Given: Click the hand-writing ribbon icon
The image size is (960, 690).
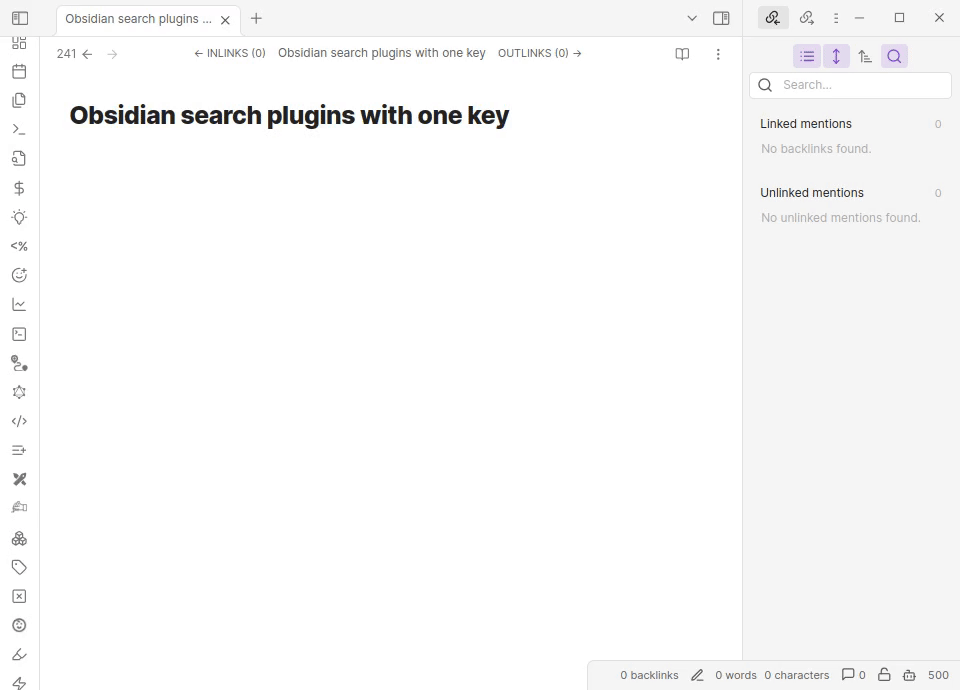Looking at the screenshot, I should click(19, 508).
